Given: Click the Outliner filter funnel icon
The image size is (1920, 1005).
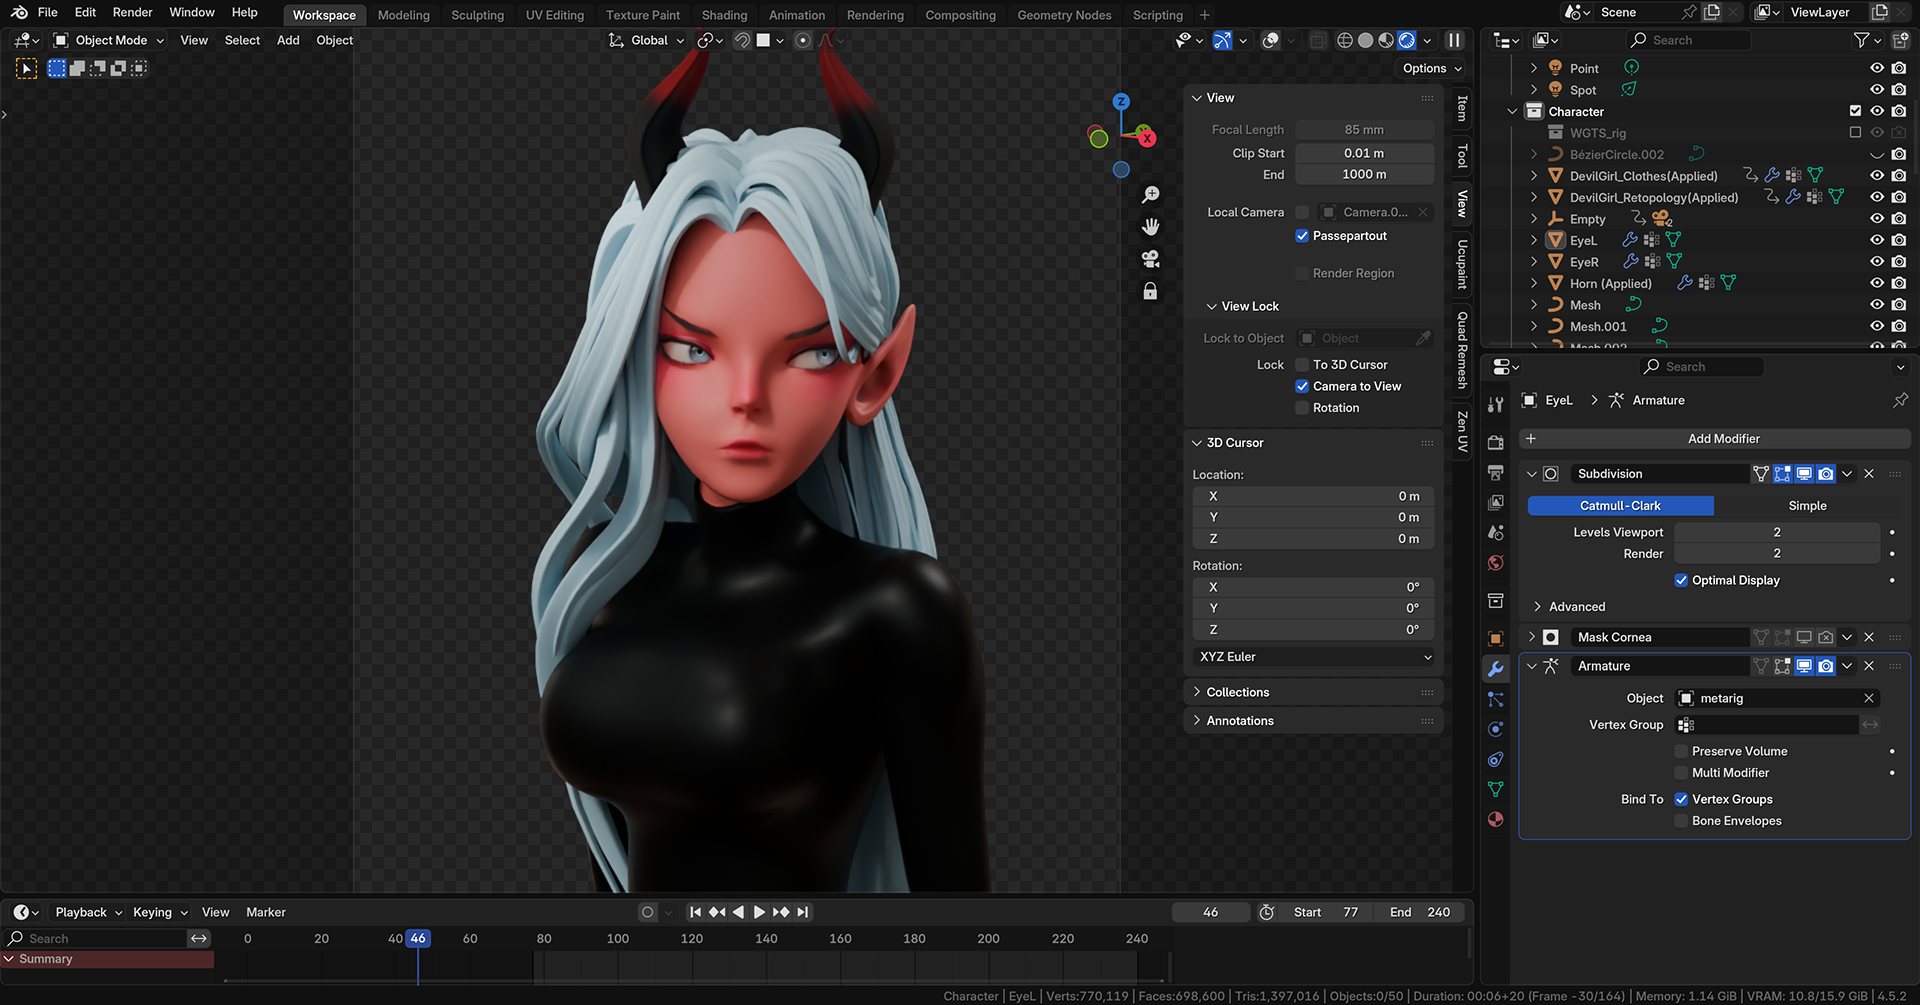Looking at the screenshot, I should coord(1861,40).
